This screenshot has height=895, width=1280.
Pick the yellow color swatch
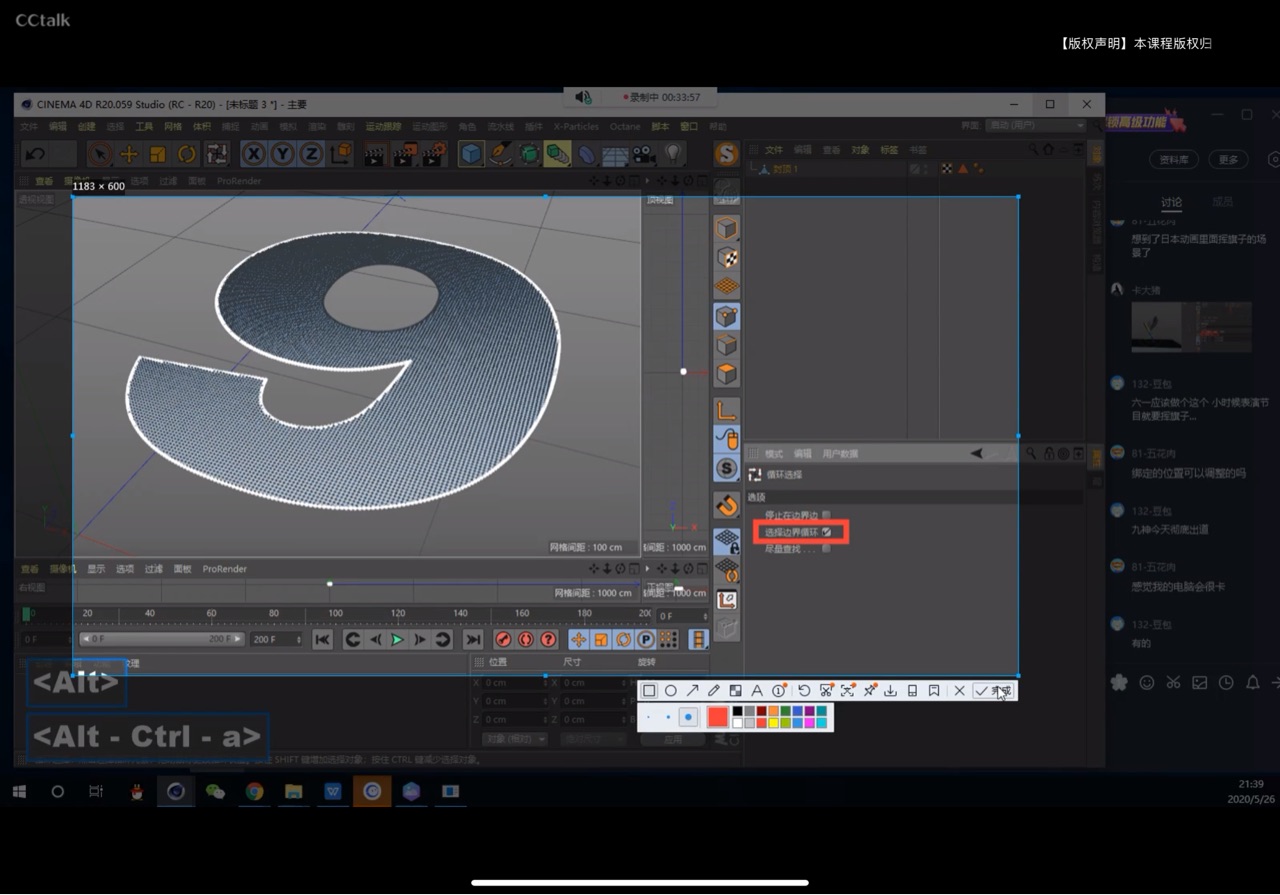(774, 723)
